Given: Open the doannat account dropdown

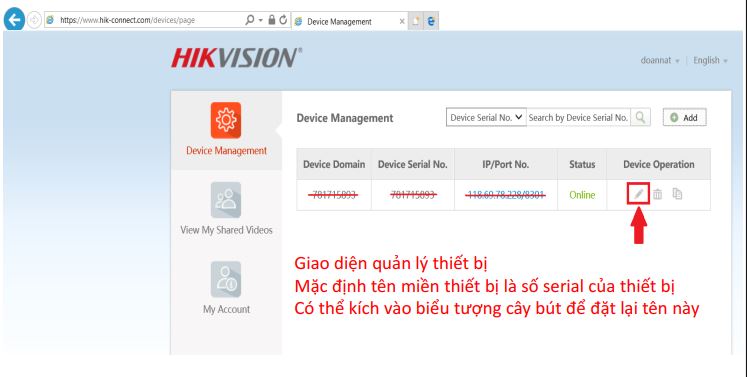Looking at the screenshot, I should click(660, 61).
